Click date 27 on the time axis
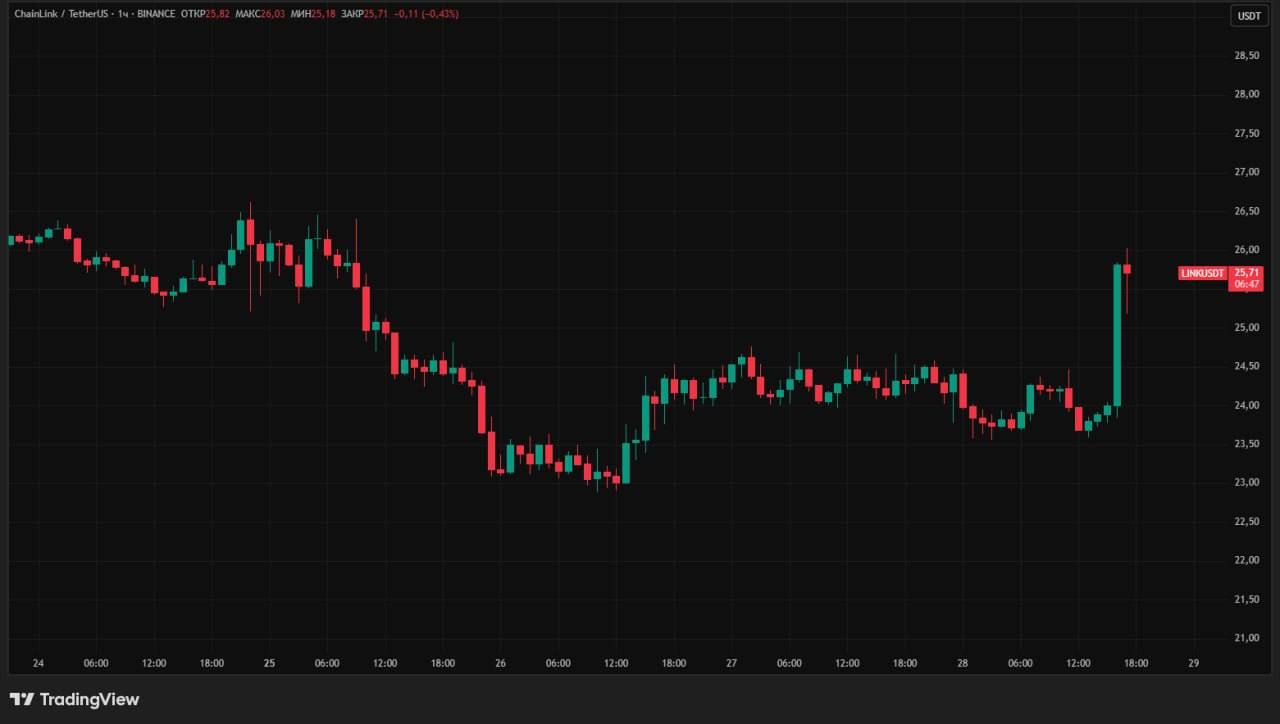 [731, 663]
